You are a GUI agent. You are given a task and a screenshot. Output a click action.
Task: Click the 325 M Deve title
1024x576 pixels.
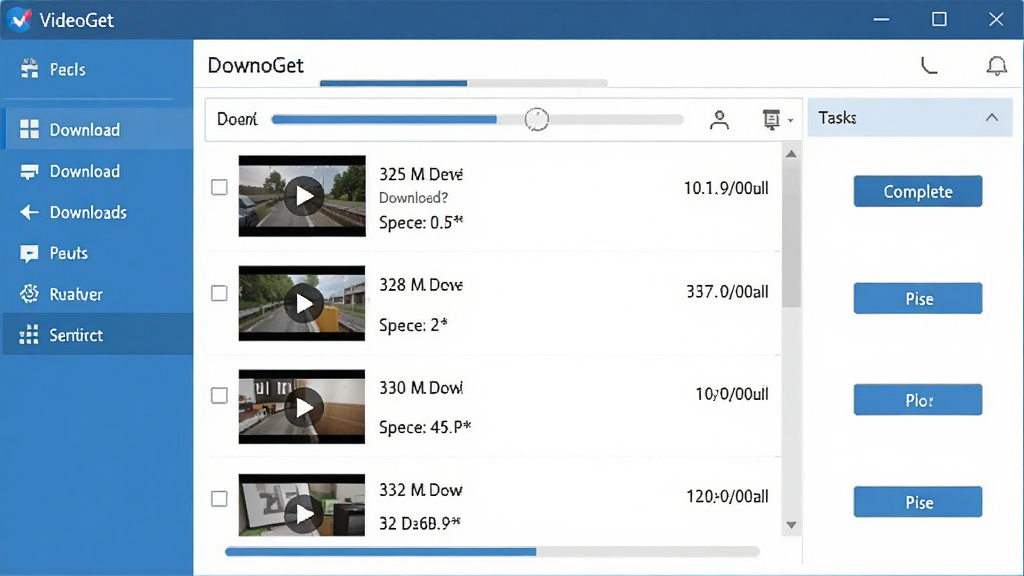(421, 174)
